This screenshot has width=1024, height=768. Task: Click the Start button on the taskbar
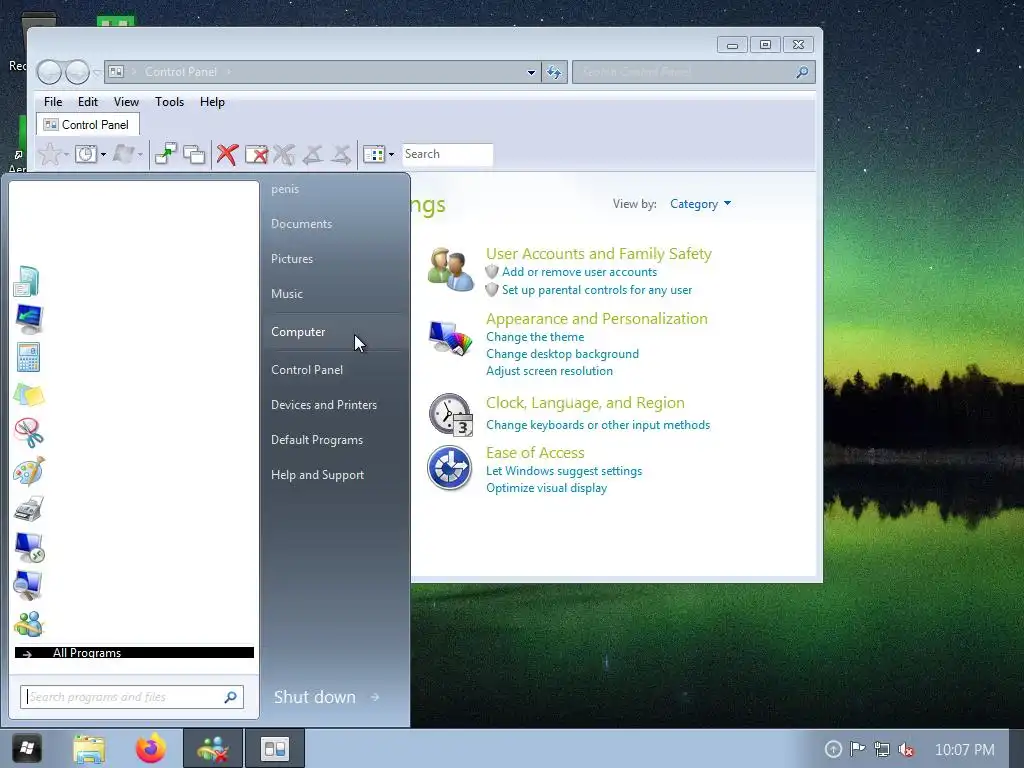point(27,748)
